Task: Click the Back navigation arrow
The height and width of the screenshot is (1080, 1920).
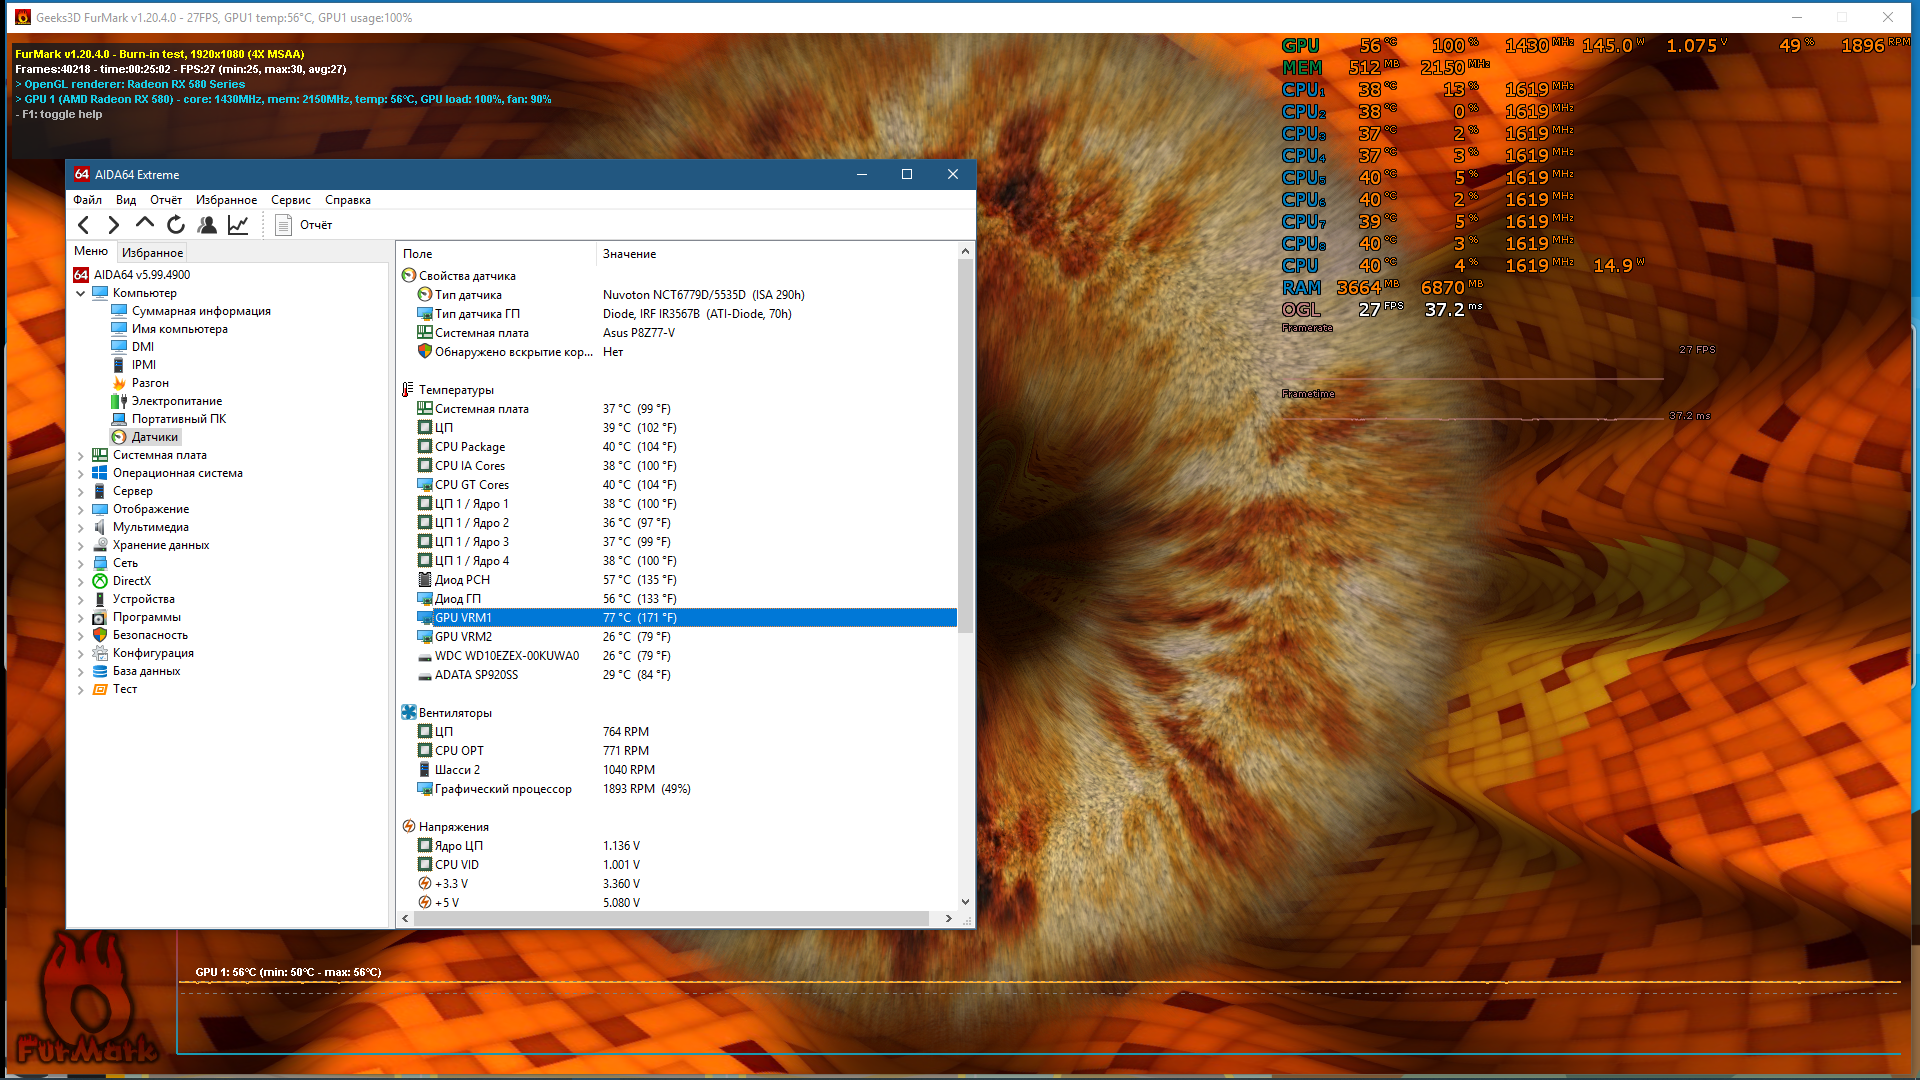Action: tap(84, 225)
